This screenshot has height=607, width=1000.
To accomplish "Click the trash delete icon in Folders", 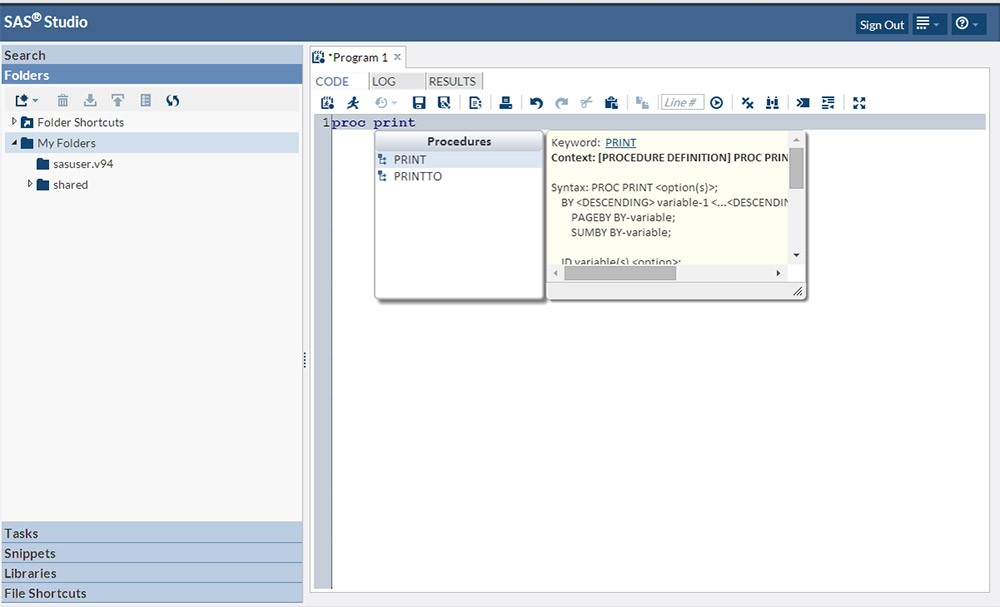I will (62, 100).
